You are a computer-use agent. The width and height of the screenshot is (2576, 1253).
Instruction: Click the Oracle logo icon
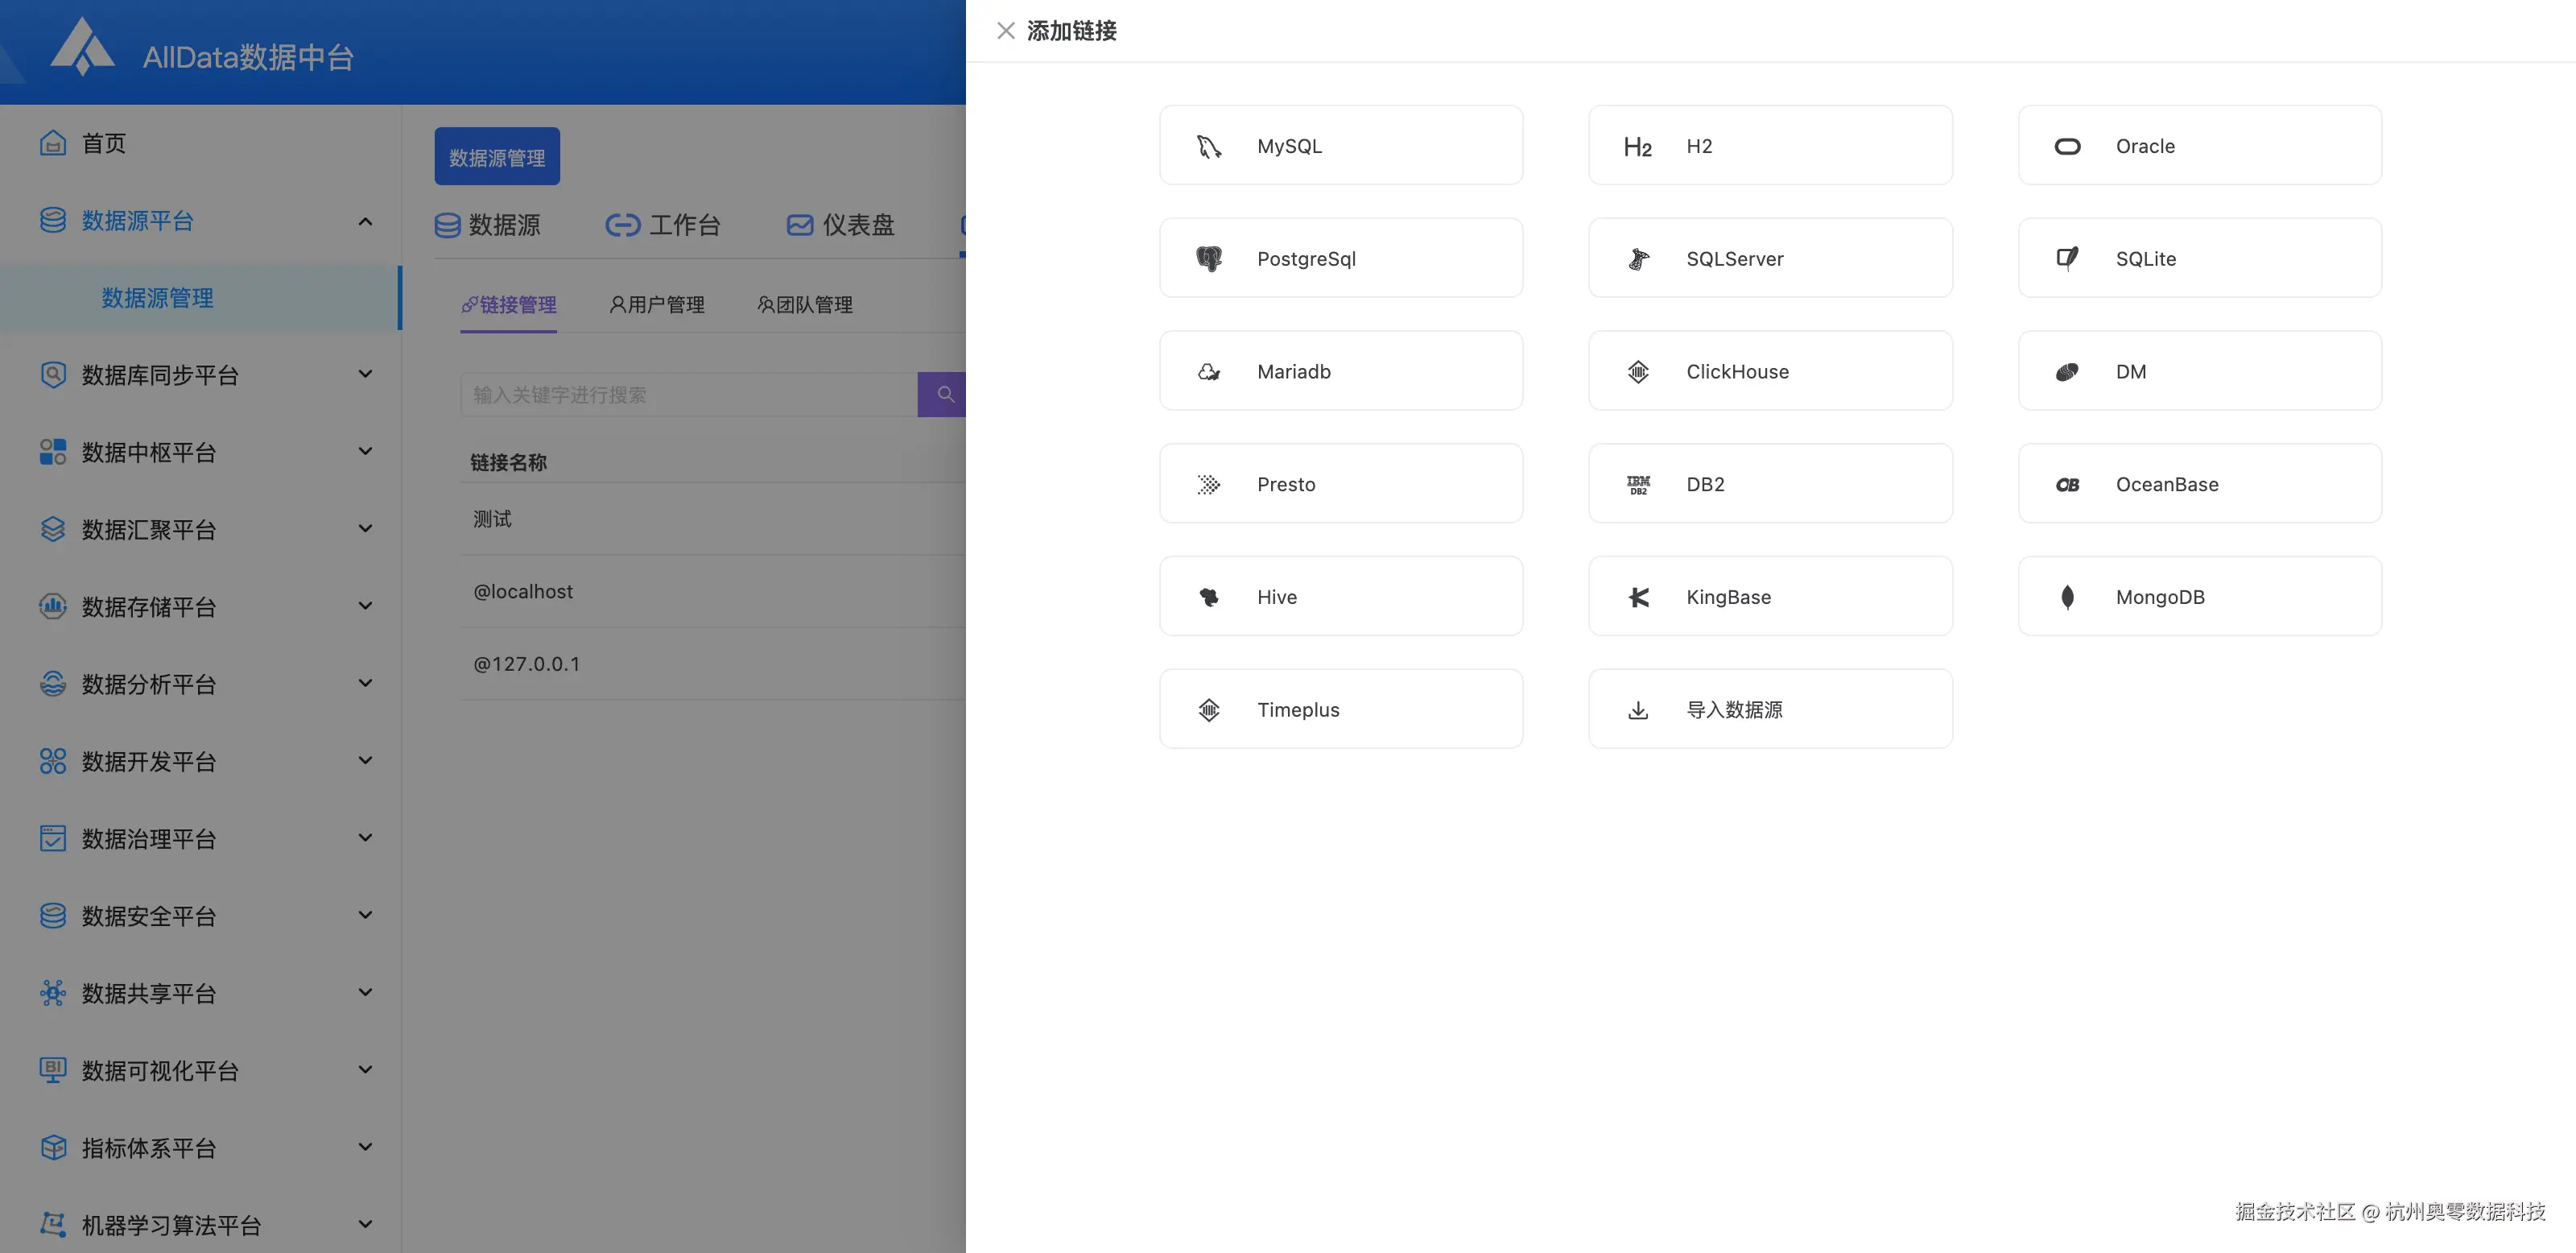point(2067,147)
